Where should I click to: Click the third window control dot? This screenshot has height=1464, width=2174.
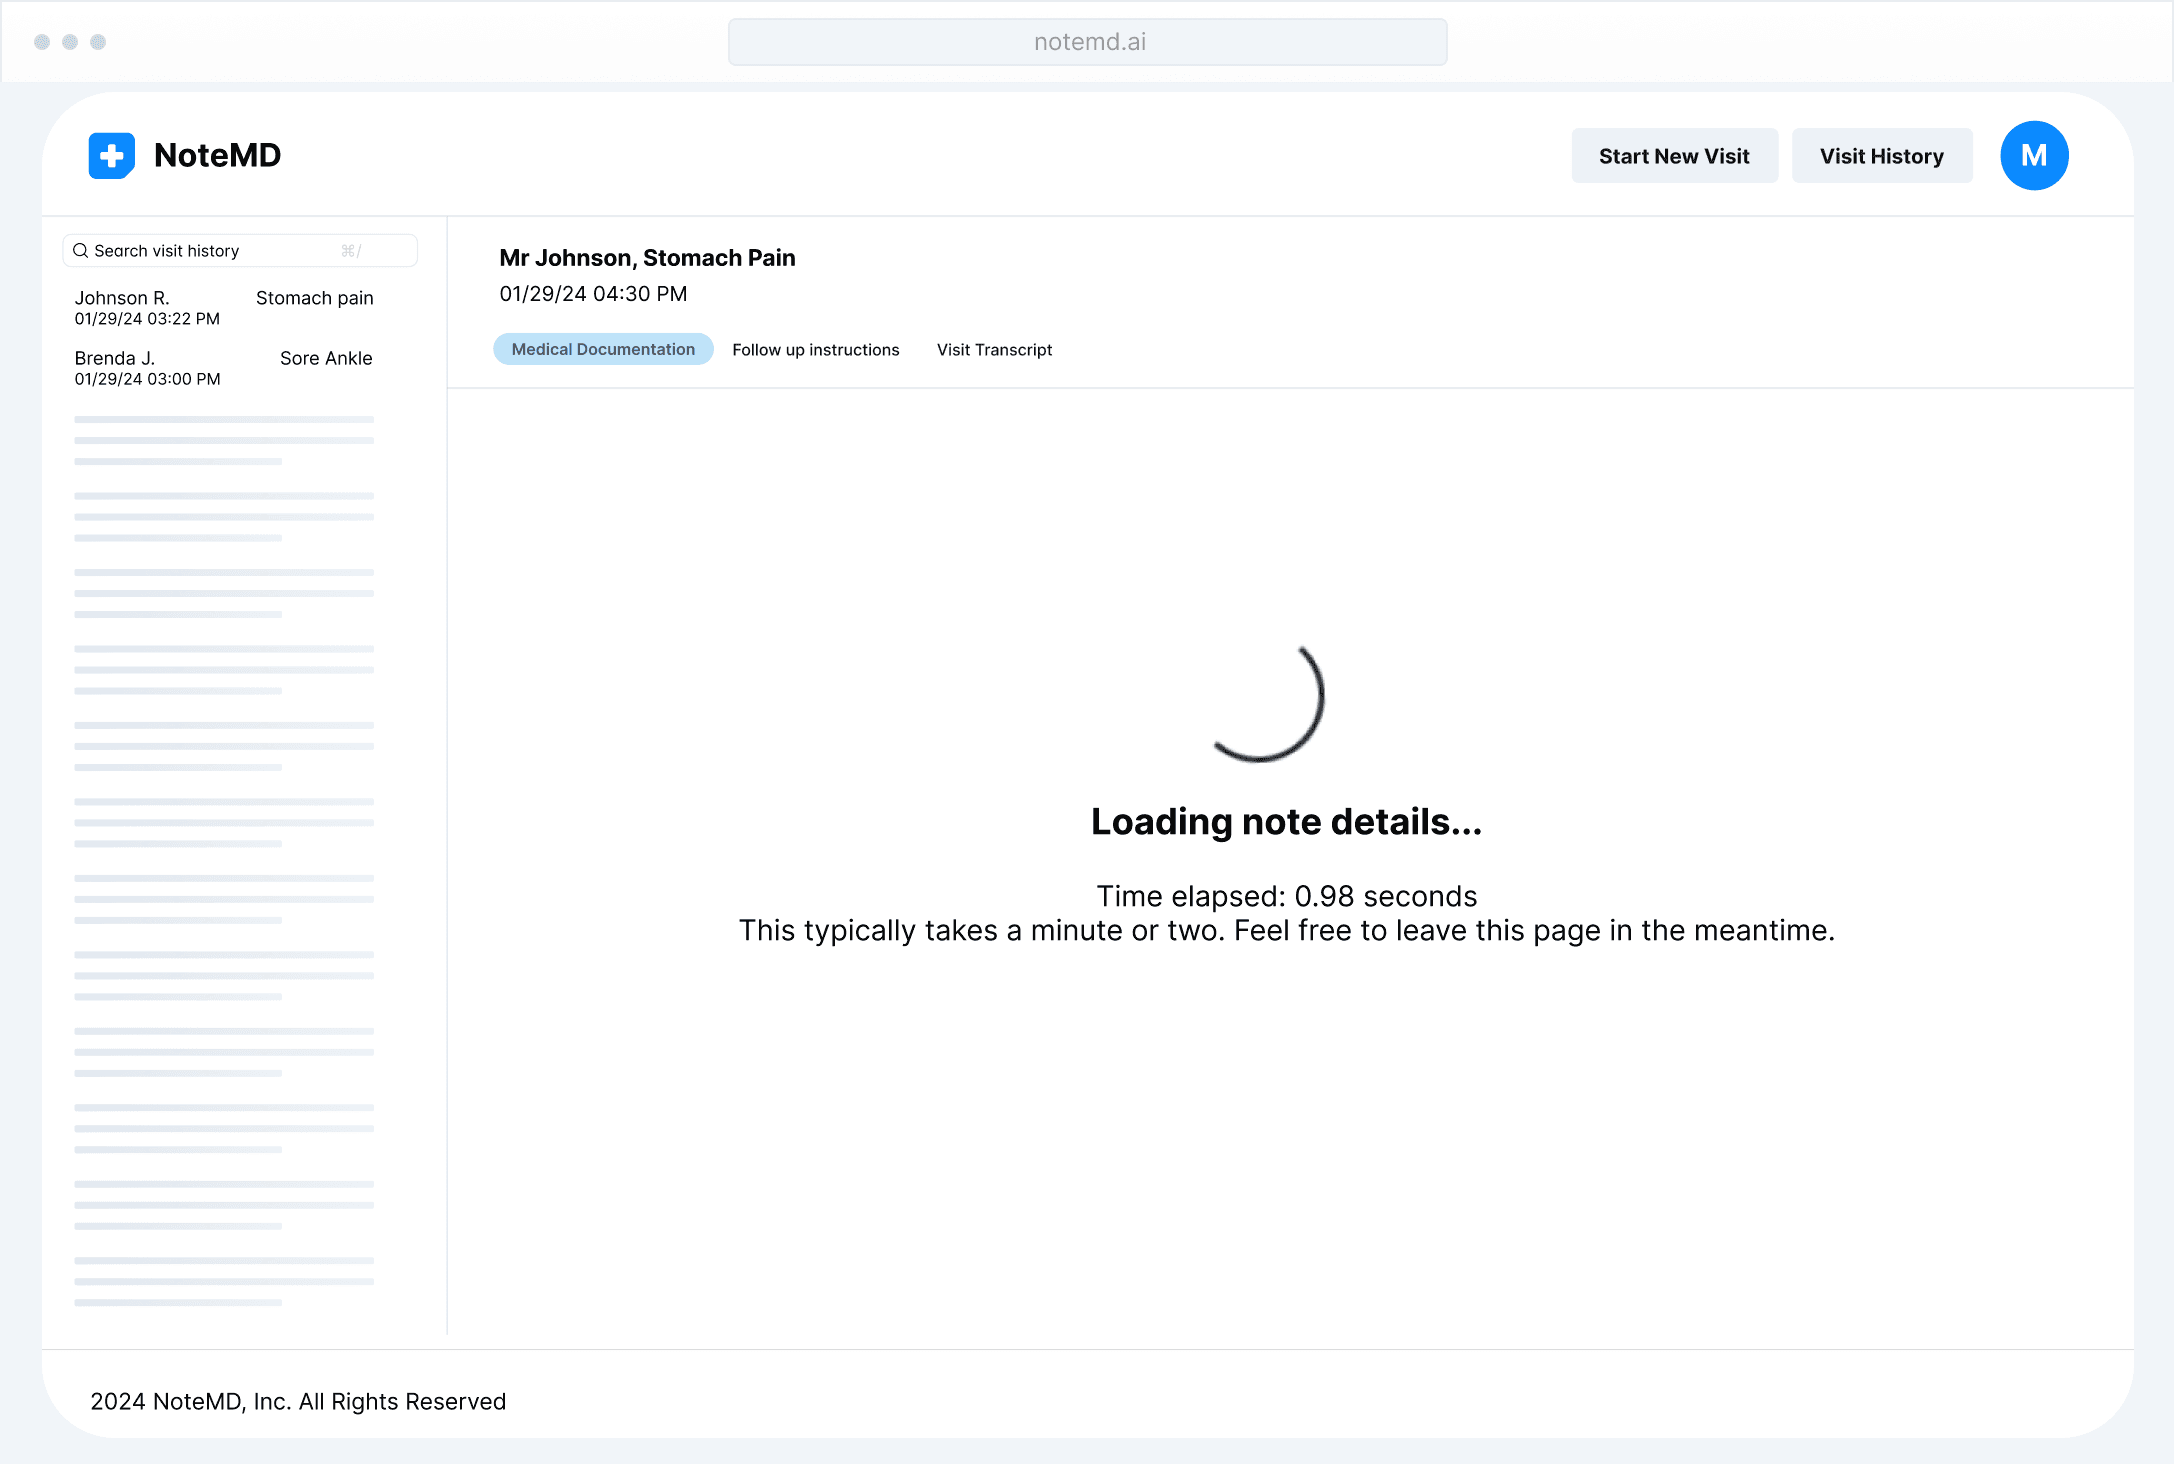pyautogui.click(x=98, y=42)
